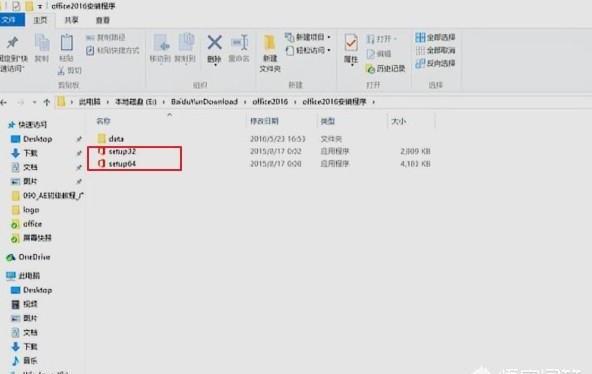Click the Copy to icon
This screenshot has height=374, width=592.
click(x=186, y=42)
